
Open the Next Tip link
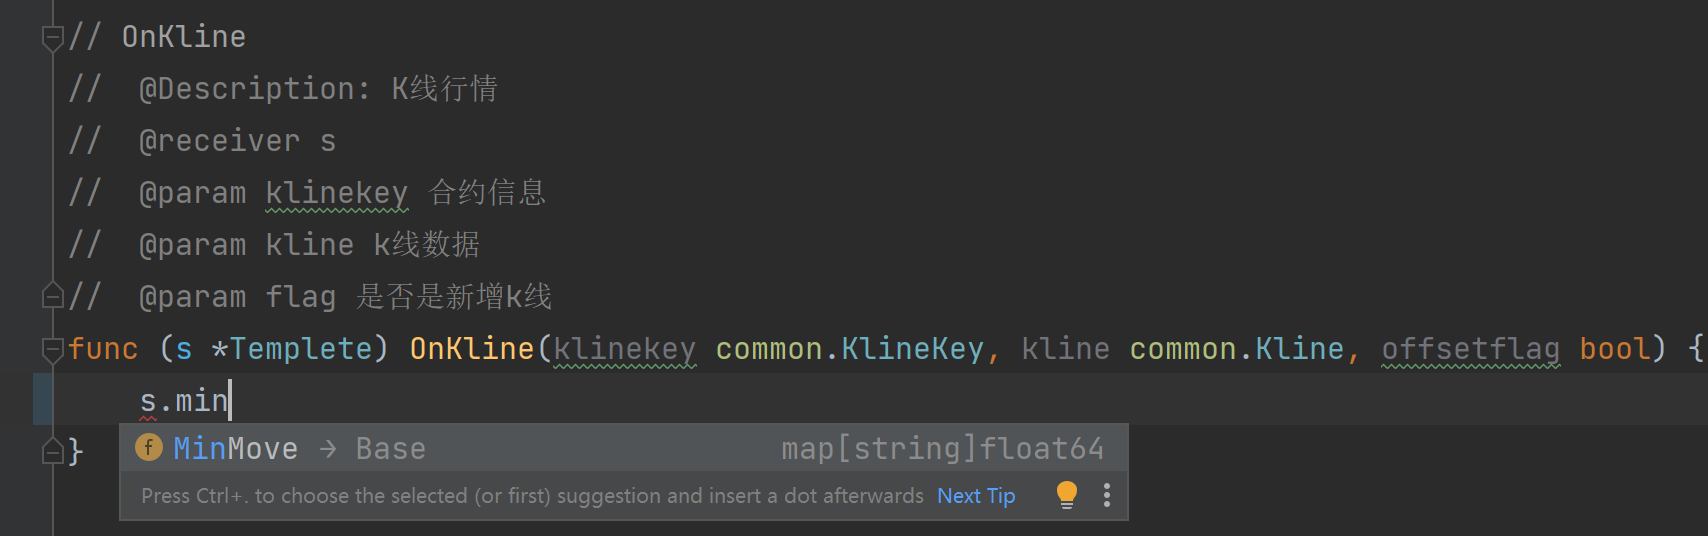(x=975, y=496)
